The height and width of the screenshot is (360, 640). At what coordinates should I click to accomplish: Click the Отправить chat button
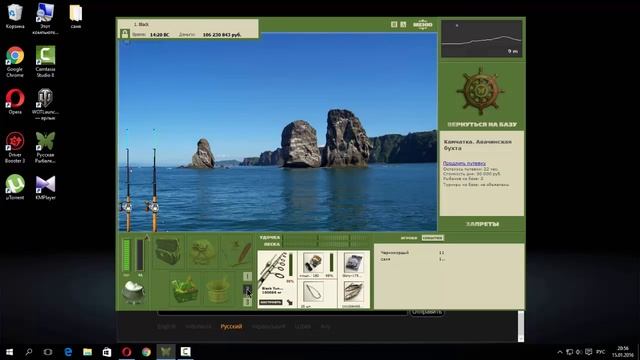pyautogui.click(x=427, y=312)
